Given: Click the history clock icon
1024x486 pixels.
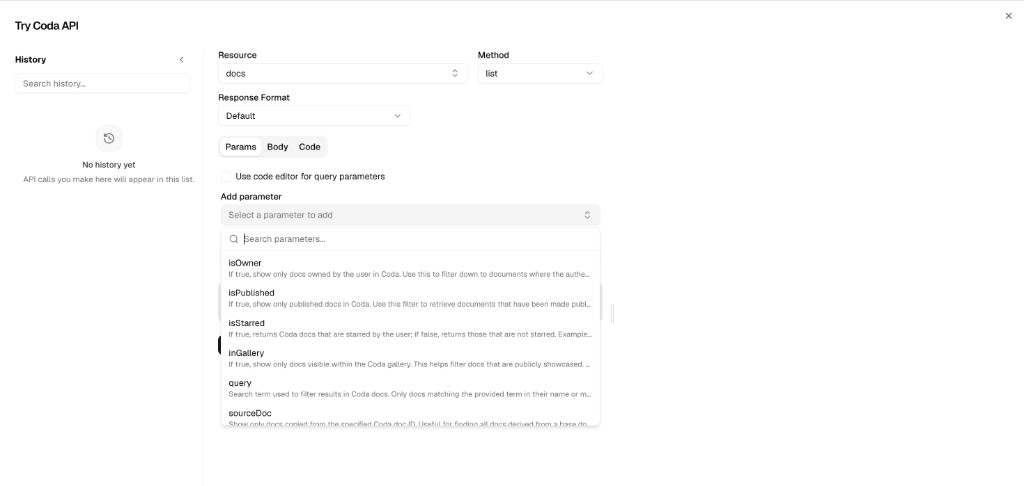Looking at the screenshot, I should (x=109, y=138).
